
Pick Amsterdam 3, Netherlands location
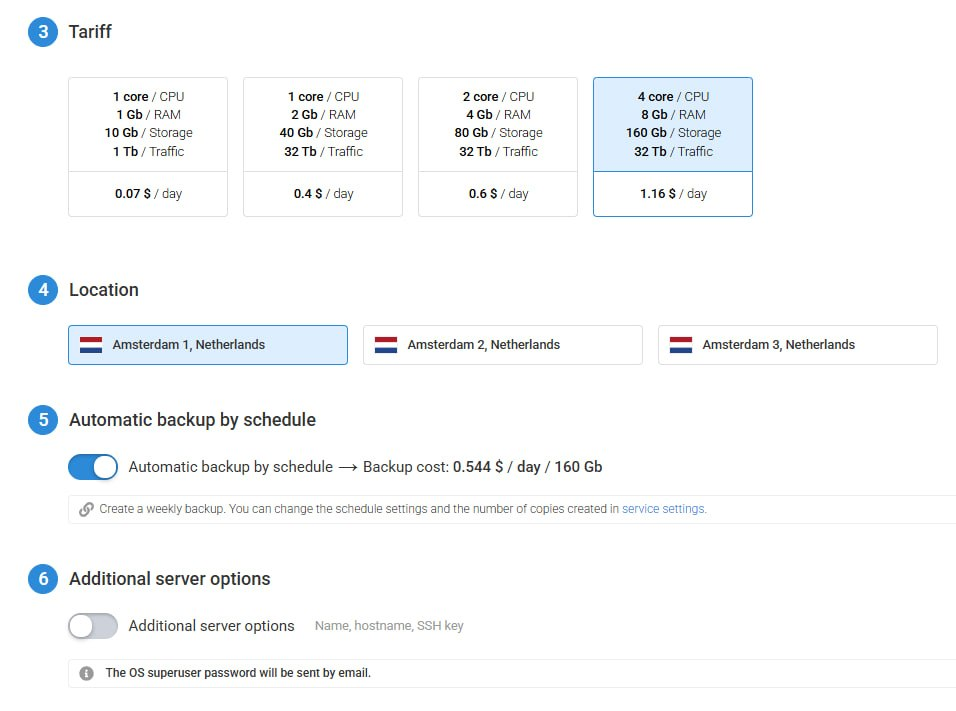[x=798, y=345]
